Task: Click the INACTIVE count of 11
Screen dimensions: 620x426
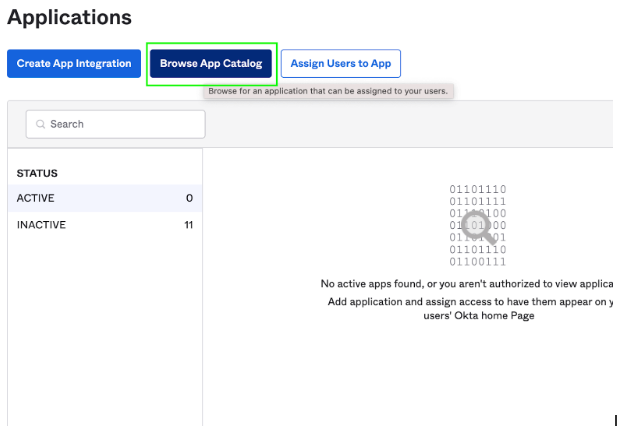Action: click(x=188, y=225)
